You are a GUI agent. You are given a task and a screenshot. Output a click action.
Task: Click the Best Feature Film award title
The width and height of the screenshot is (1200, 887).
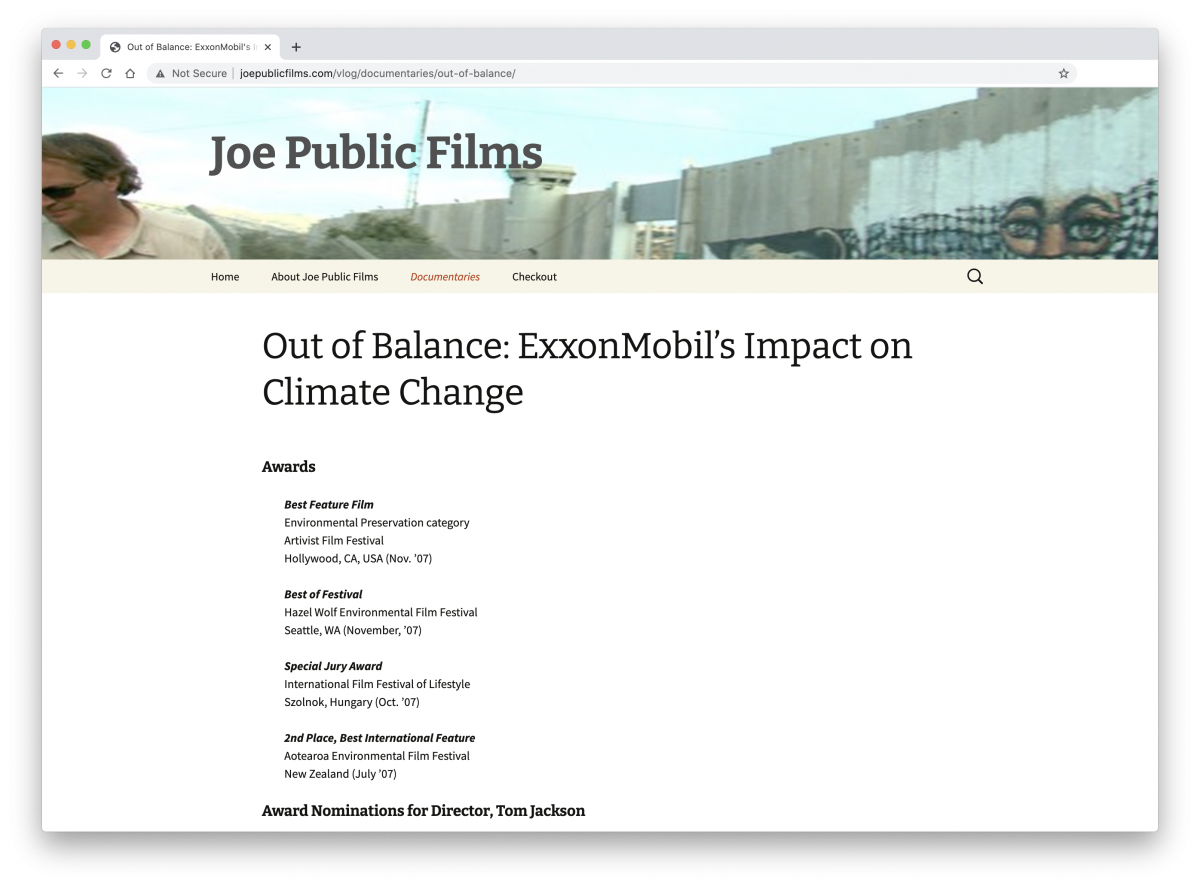point(329,505)
